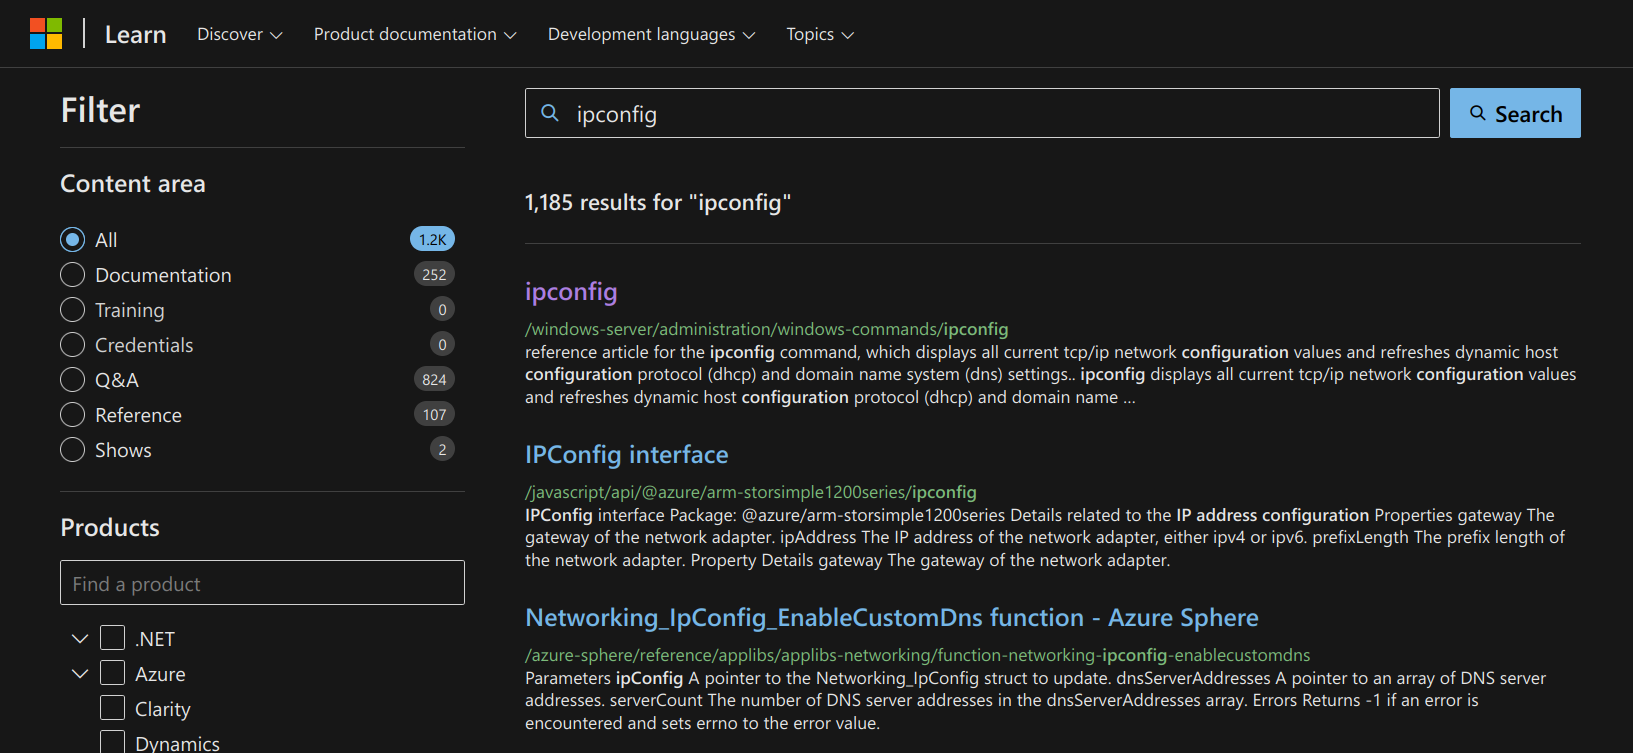Open the Product documentation menu
1633x753 pixels.
click(414, 35)
